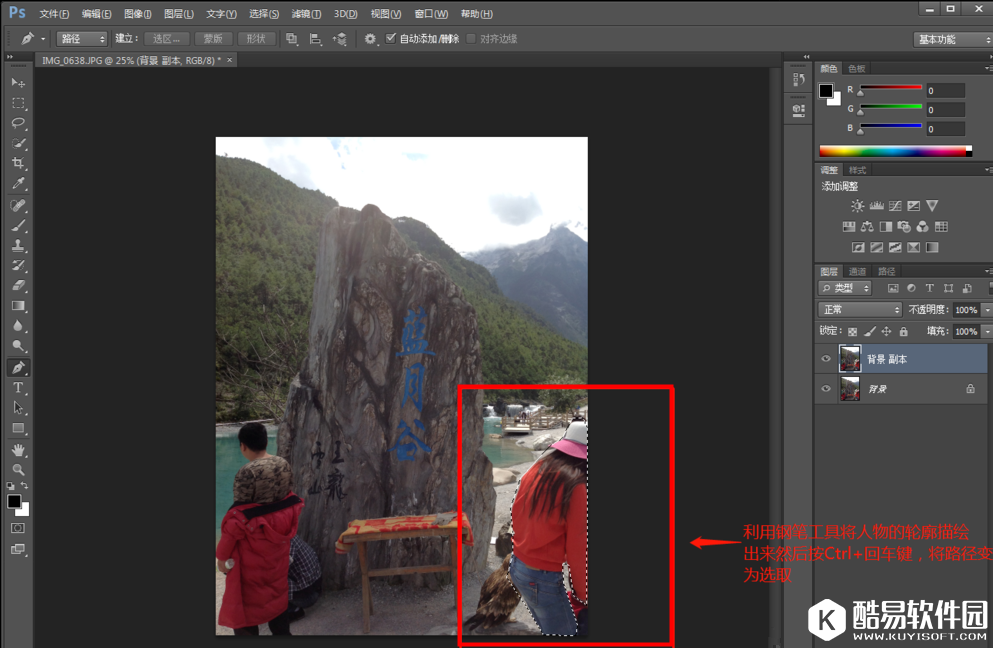Screen dimensions: 993x648
Task: Click the 不透明度 percentage field
Action: 965,310
